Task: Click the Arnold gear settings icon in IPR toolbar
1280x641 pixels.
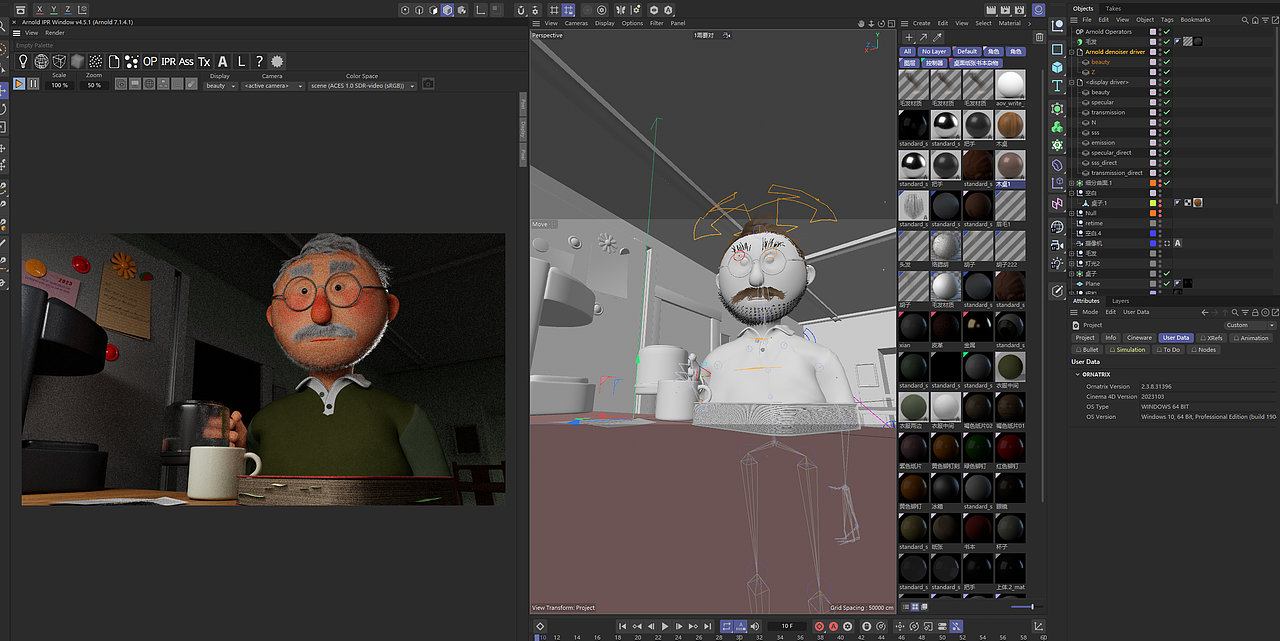Action: (277, 62)
